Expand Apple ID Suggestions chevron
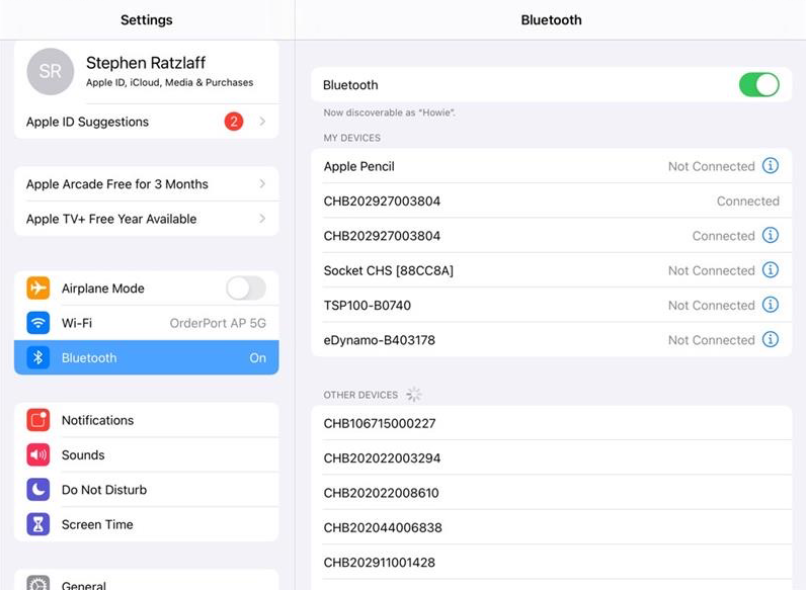The height and width of the screenshot is (590, 806). pyautogui.click(x=262, y=121)
